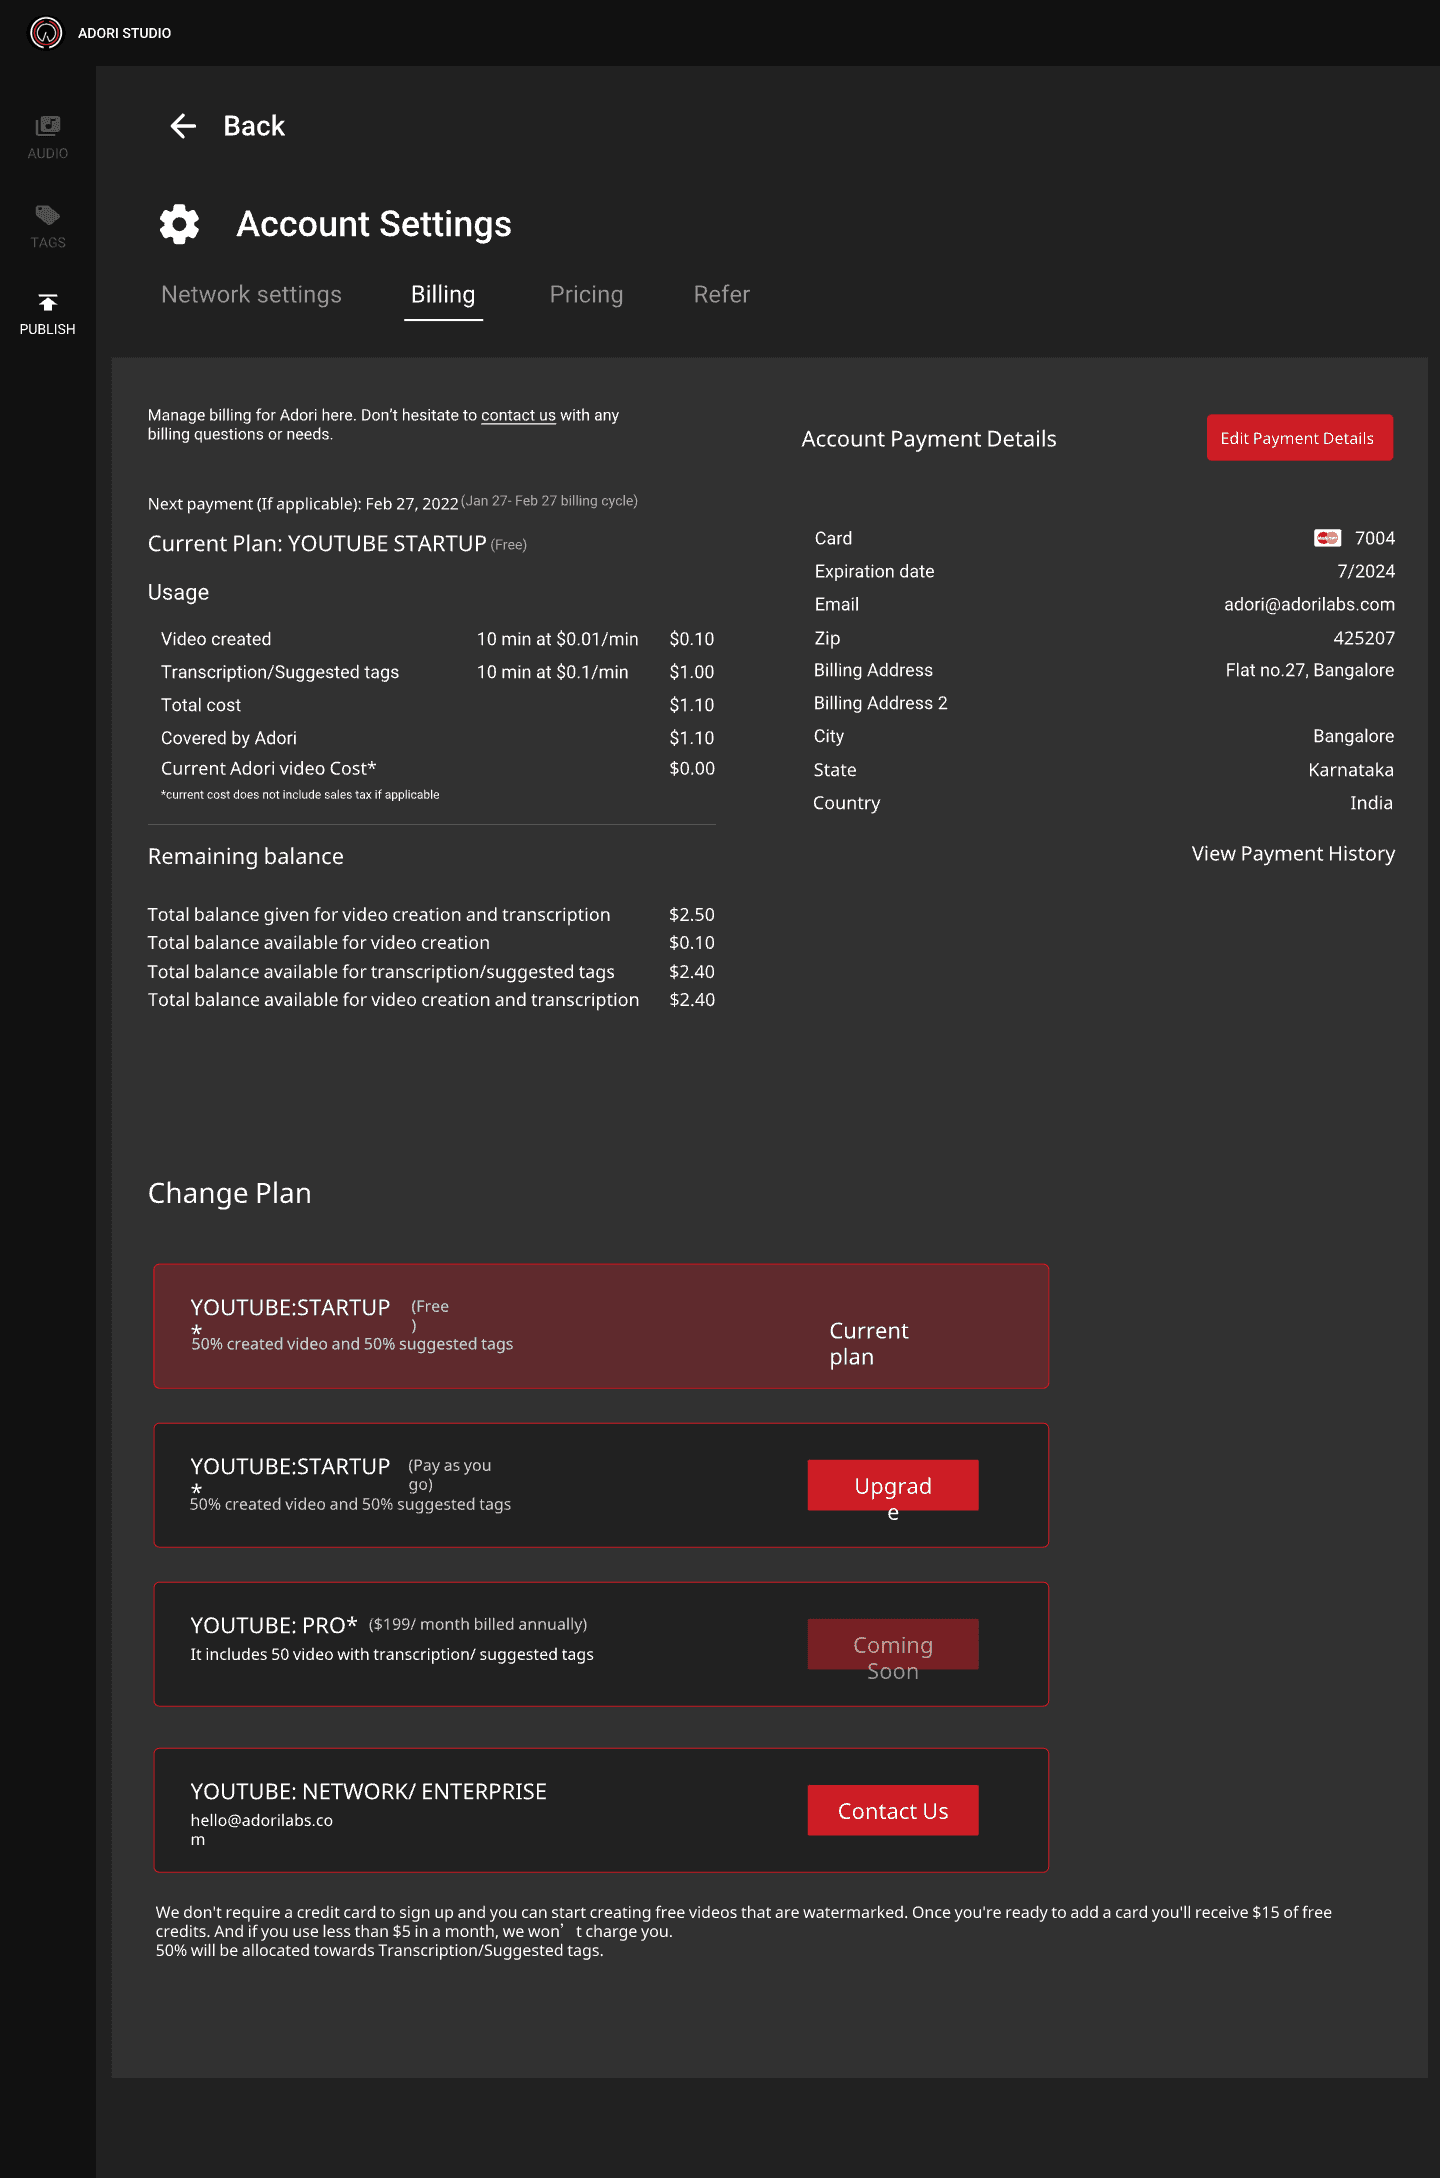Click the back arrow icon
The image size is (1440, 2178).
tap(183, 126)
